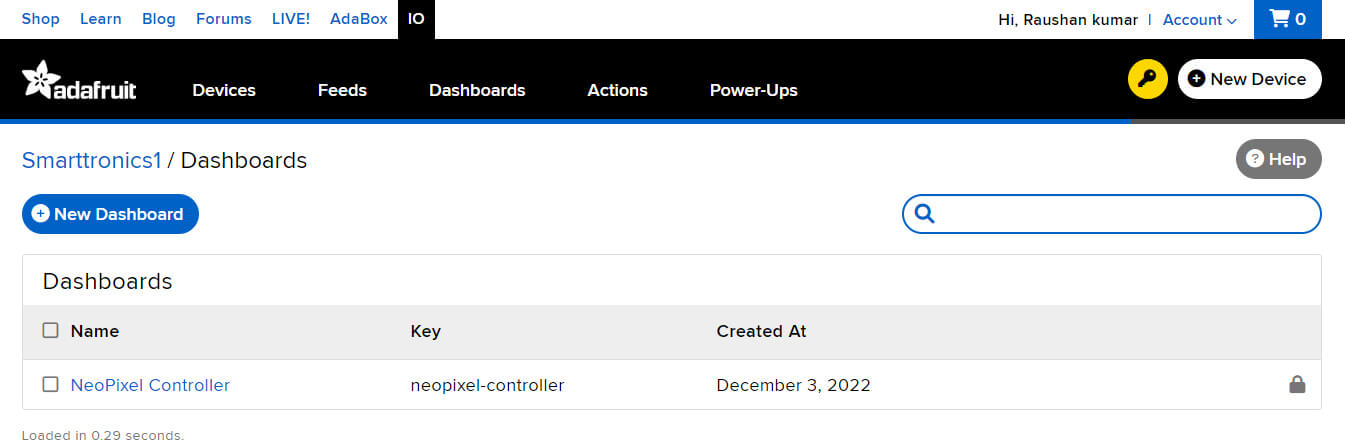The height and width of the screenshot is (448, 1345).
Task: Open the NeoPixel Controller dashboard link
Action: (x=150, y=385)
